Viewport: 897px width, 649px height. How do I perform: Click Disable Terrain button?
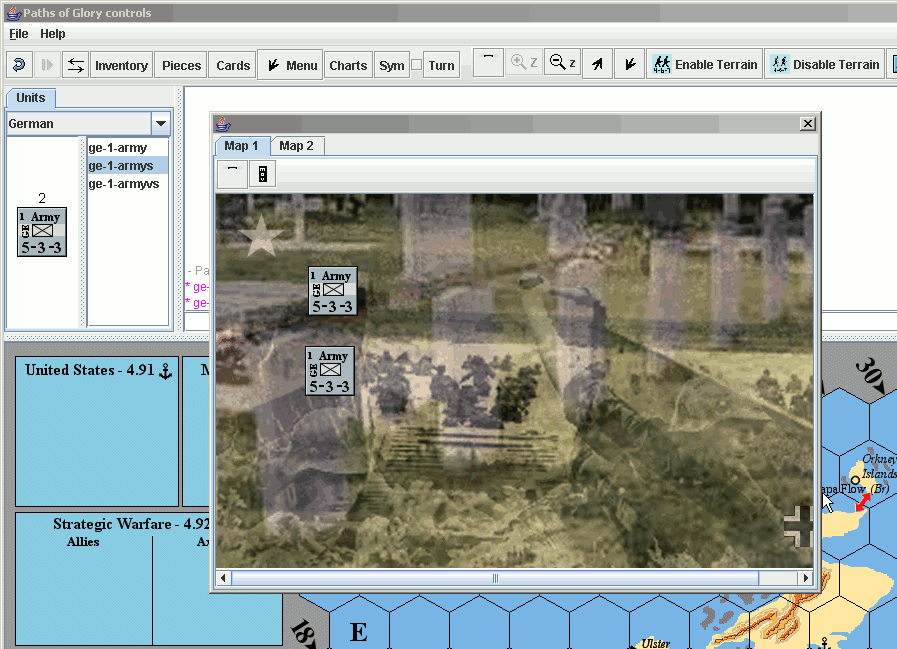[824, 64]
